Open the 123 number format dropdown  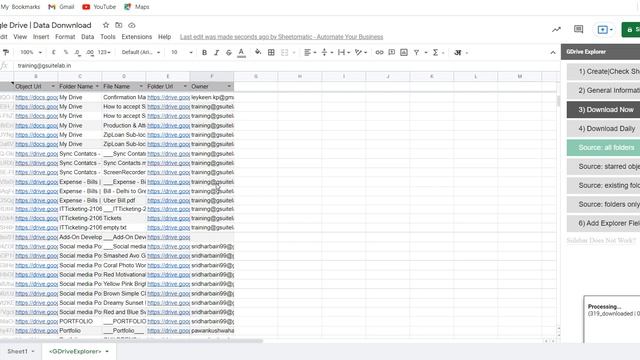(104, 52)
